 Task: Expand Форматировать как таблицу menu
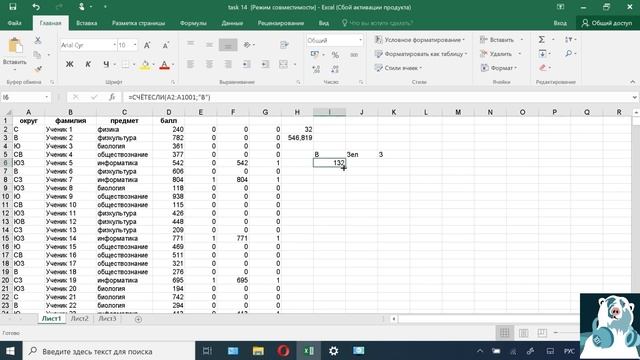[420, 53]
